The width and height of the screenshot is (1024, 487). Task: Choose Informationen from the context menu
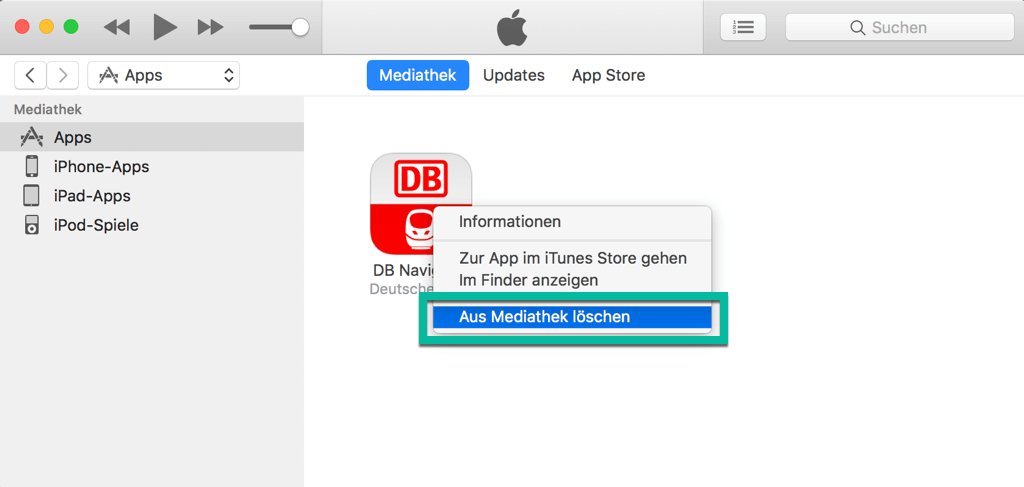point(571,222)
